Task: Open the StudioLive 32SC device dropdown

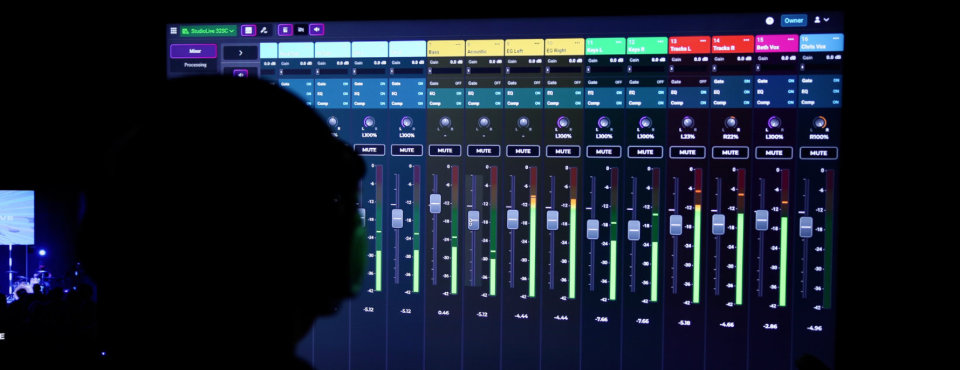Action: 208,31
